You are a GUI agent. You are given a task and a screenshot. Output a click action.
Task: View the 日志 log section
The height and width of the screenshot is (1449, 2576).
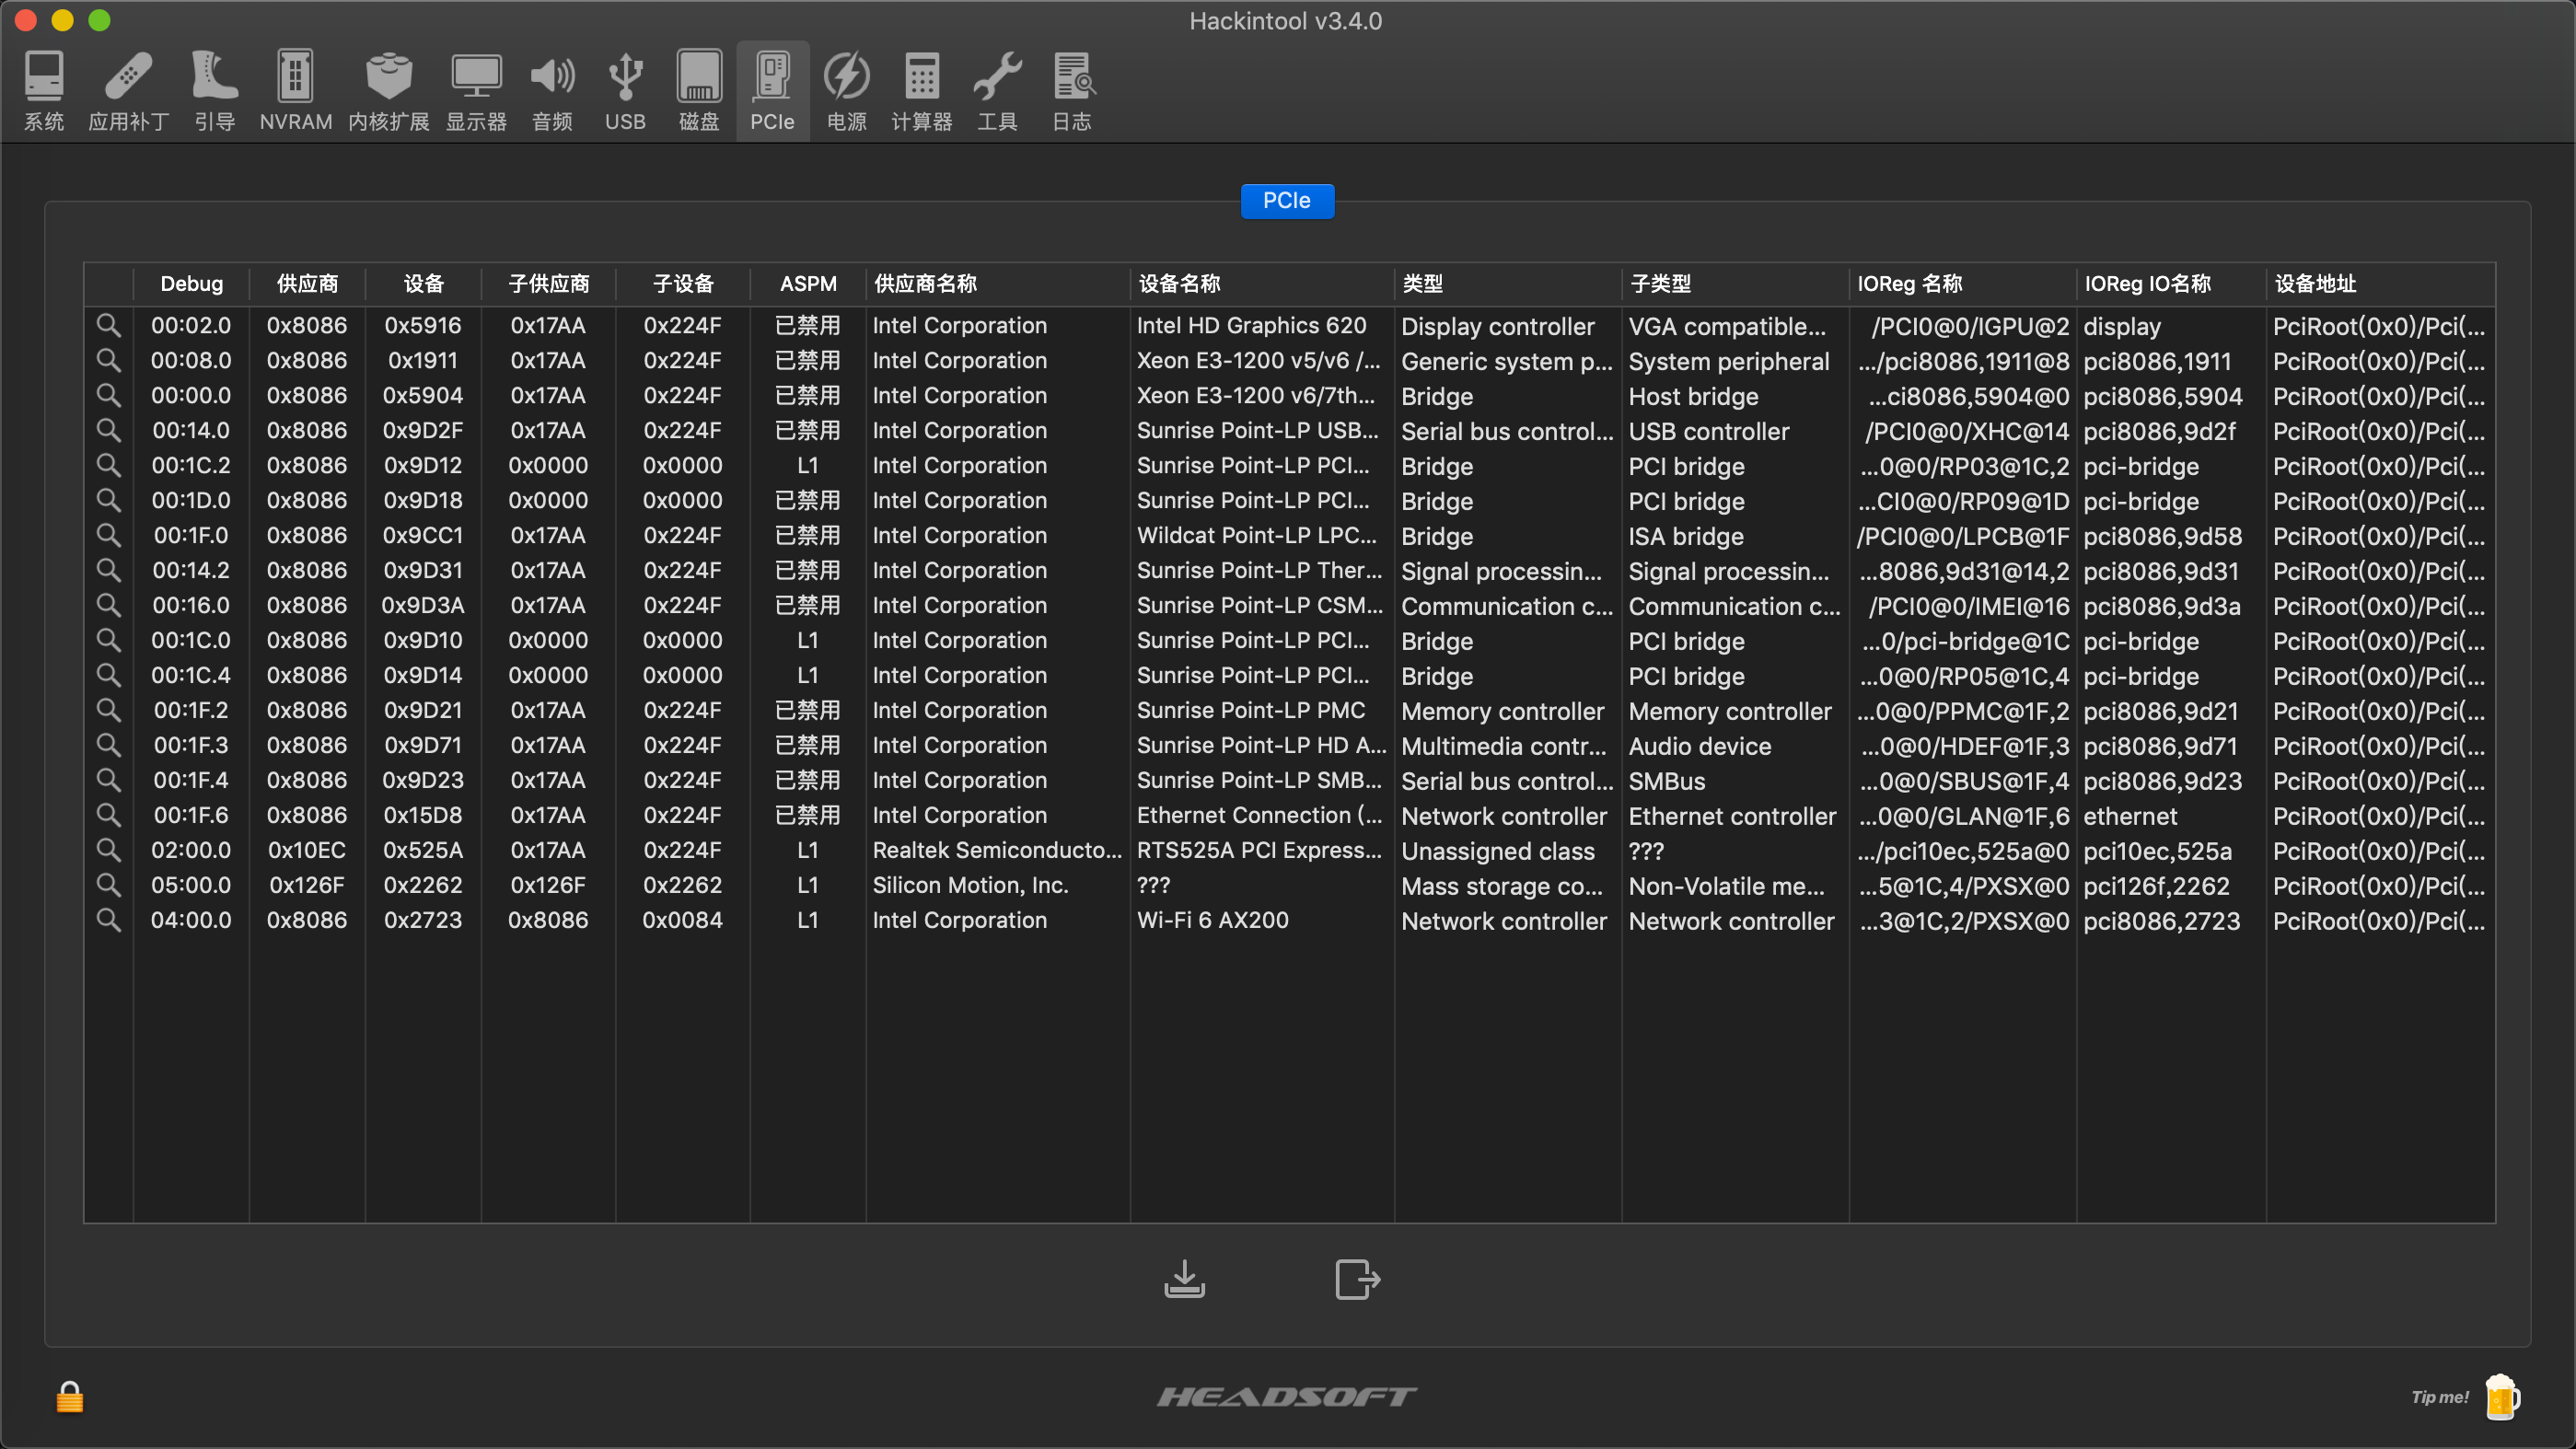click(1071, 90)
